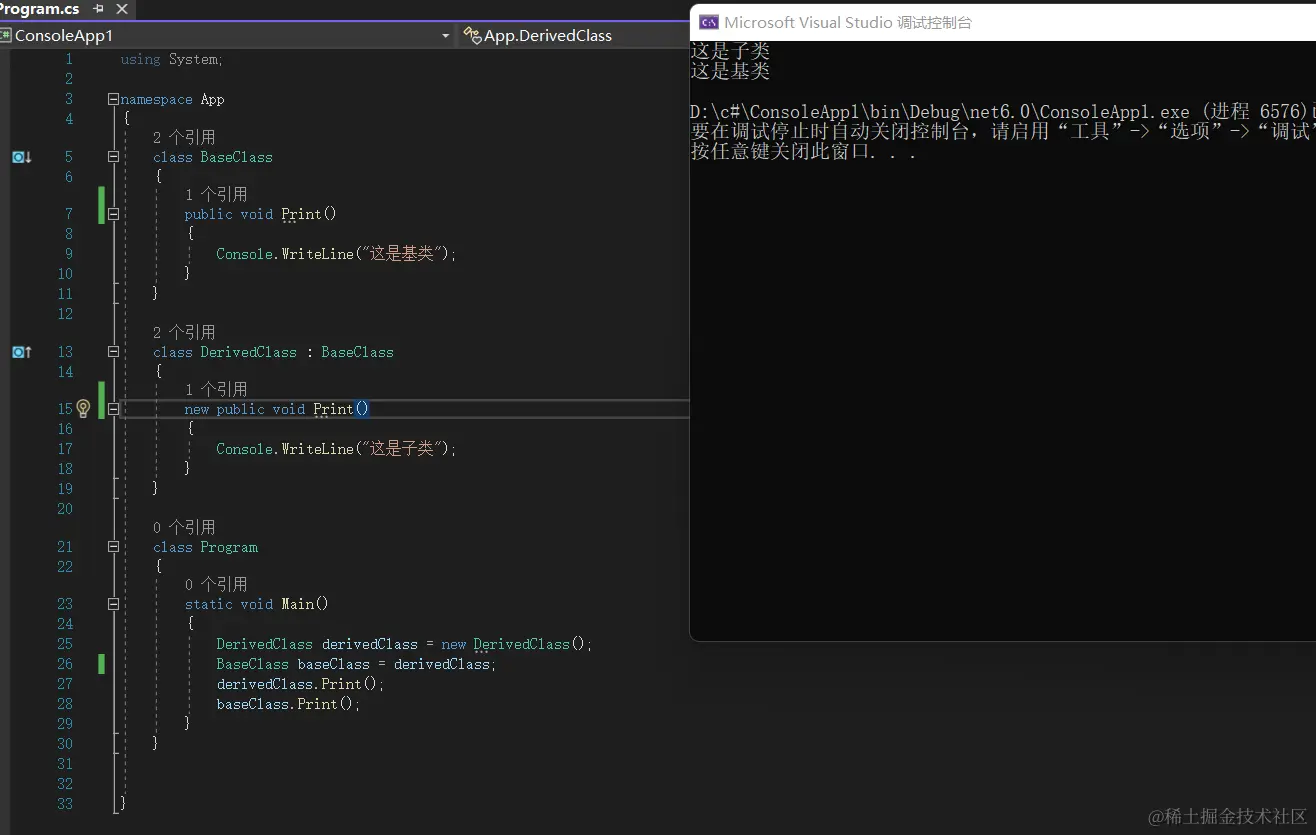Screen dimensions: 1316x835
Task: Select the Program.cs editor tab
Action: tap(40, 9)
